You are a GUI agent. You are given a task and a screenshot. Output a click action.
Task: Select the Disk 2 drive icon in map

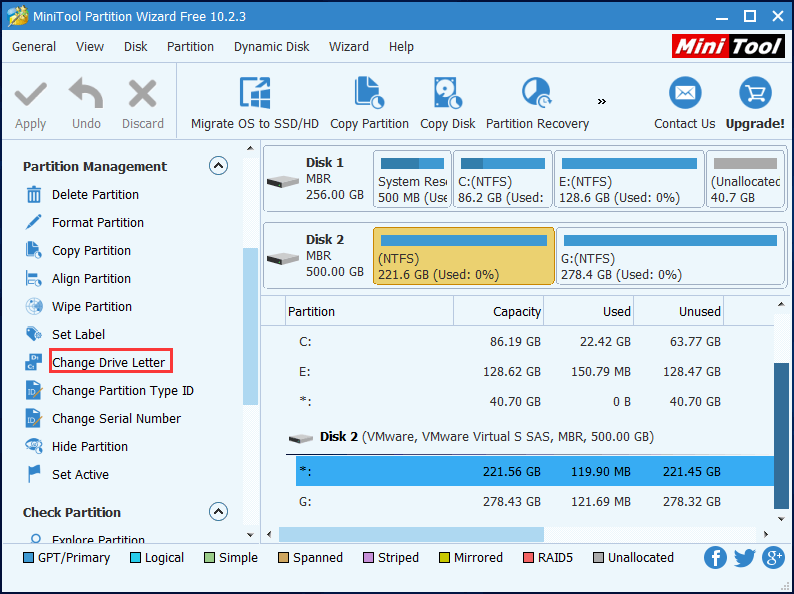click(283, 258)
